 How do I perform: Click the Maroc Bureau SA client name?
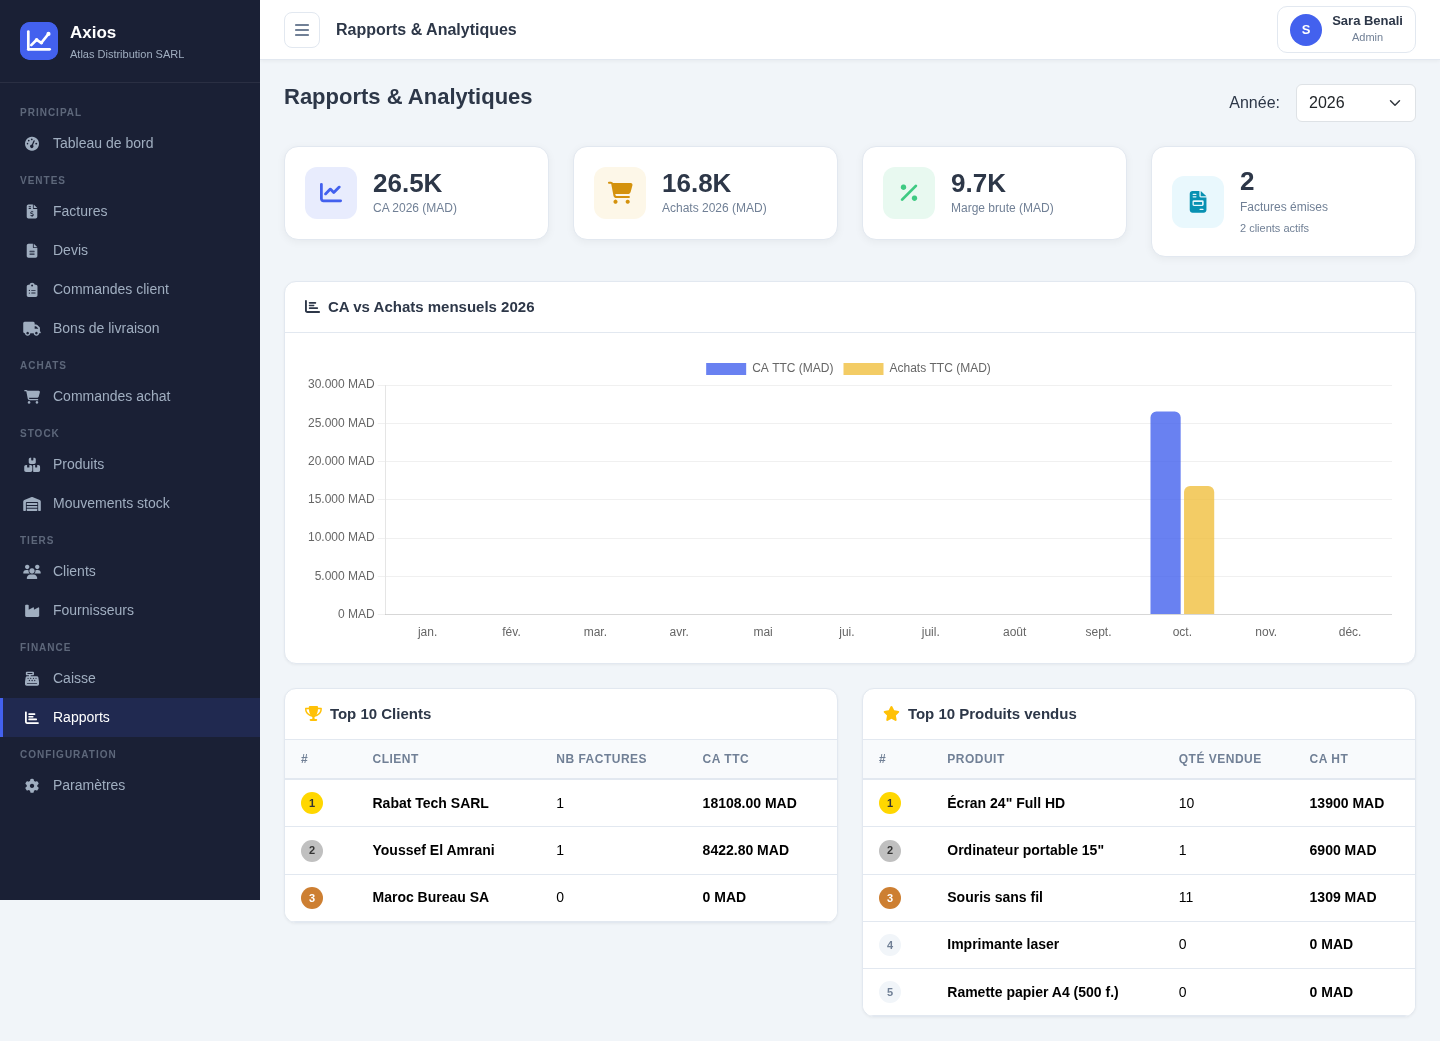[x=431, y=897]
